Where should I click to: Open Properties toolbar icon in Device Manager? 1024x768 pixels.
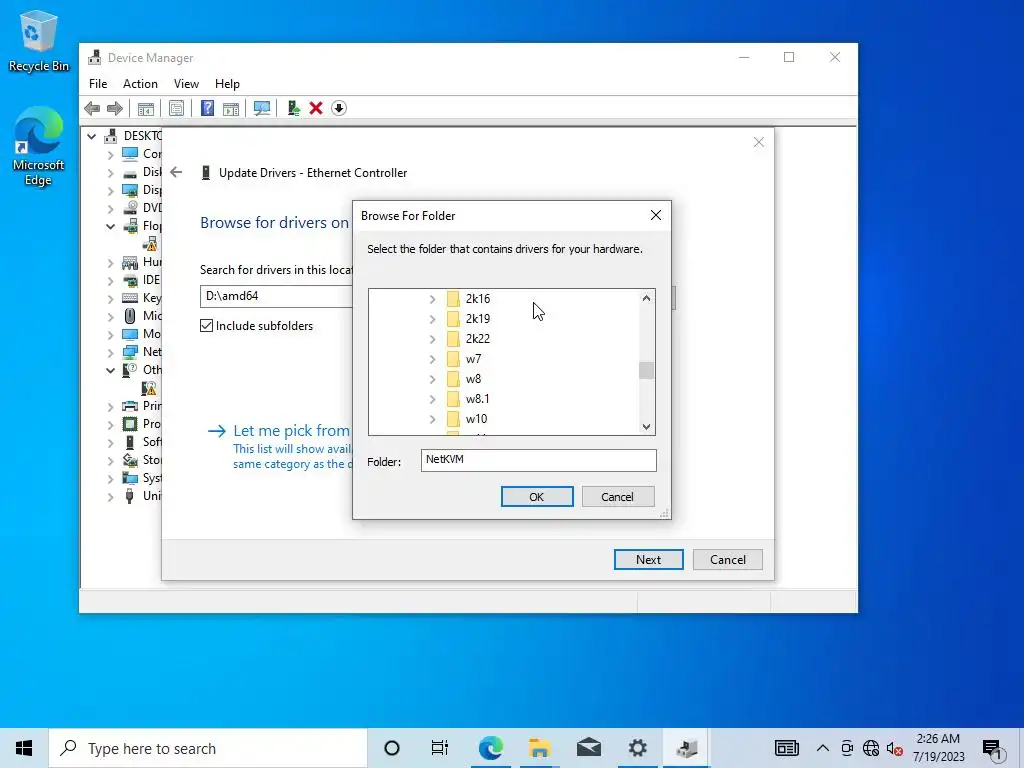coord(176,108)
